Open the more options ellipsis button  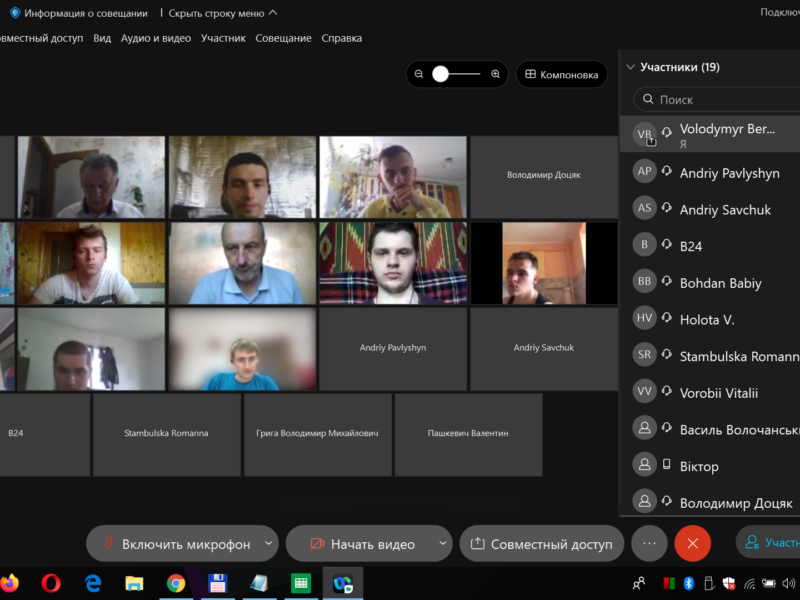click(649, 543)
